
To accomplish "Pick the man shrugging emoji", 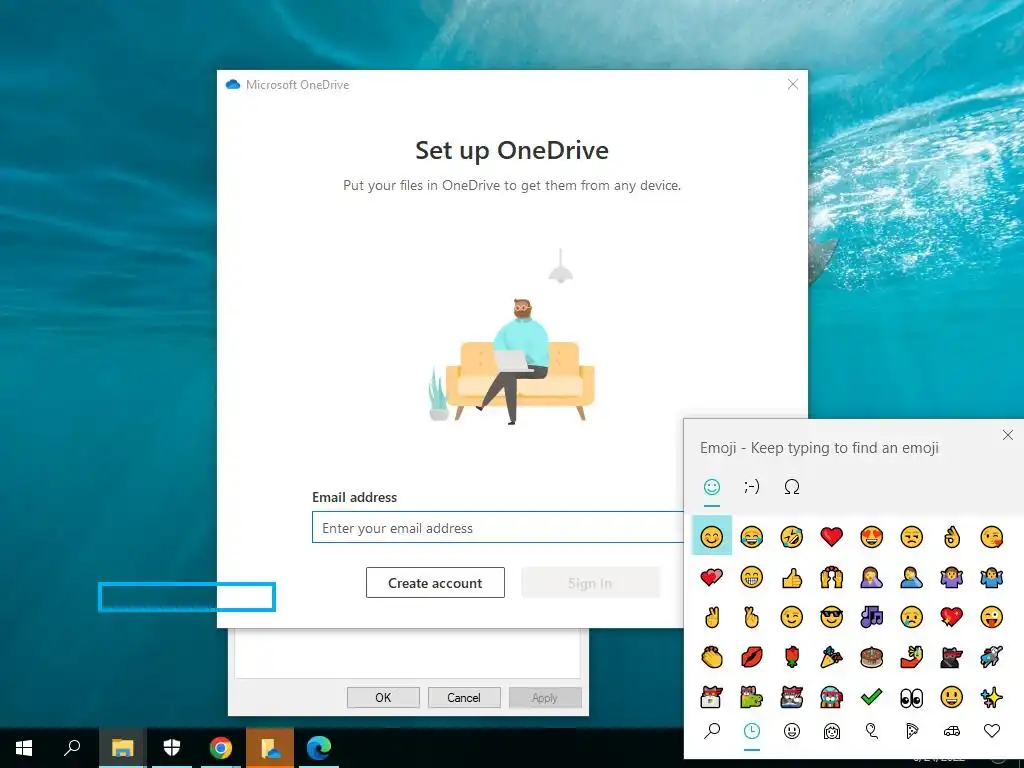I will click(x=991, y=577).
